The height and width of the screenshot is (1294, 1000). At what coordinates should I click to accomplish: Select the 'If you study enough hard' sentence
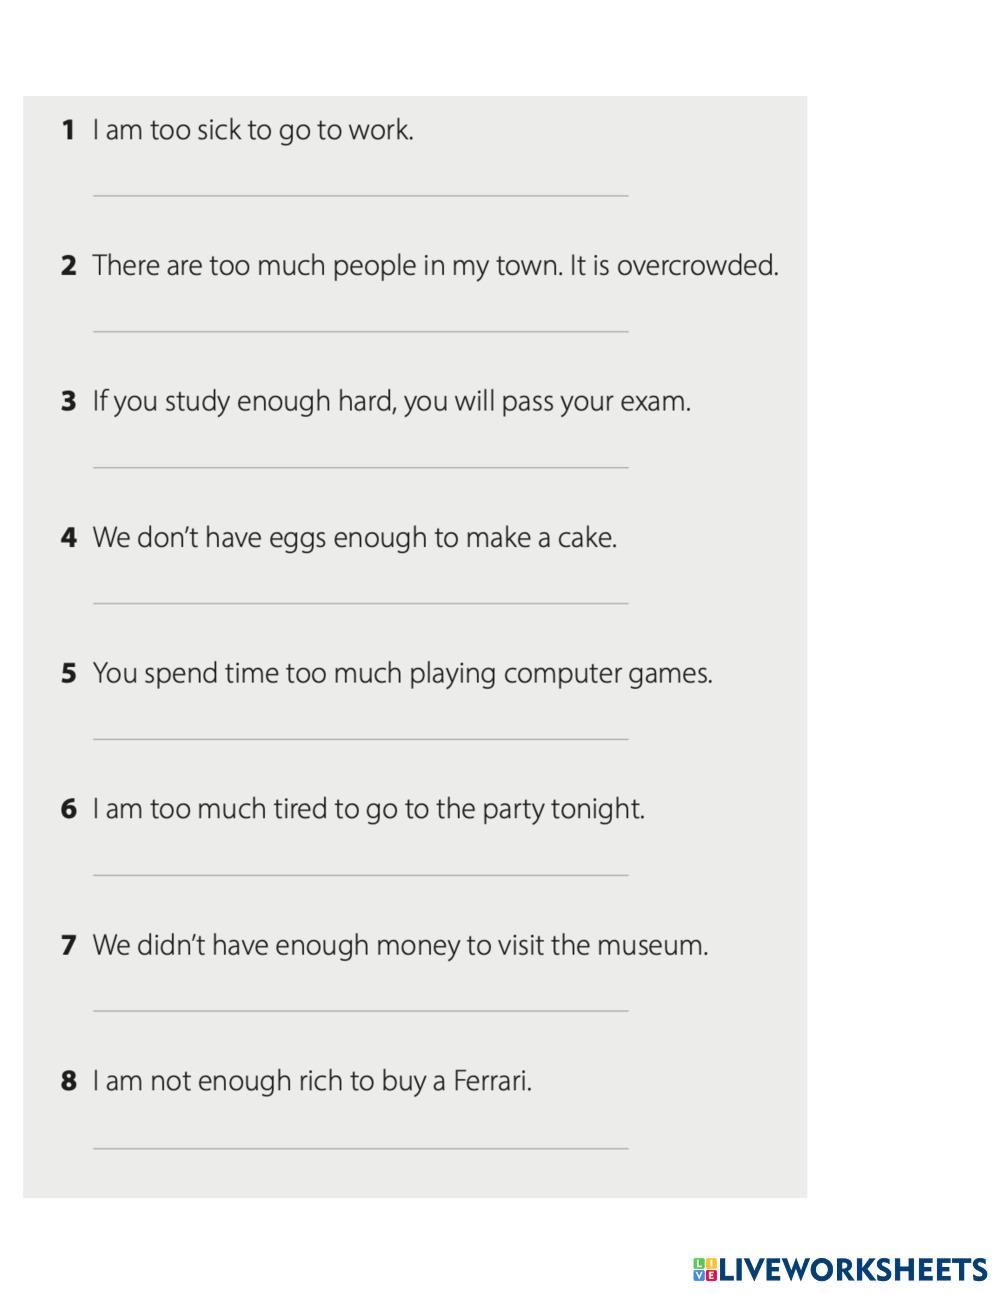click(391, 402)
